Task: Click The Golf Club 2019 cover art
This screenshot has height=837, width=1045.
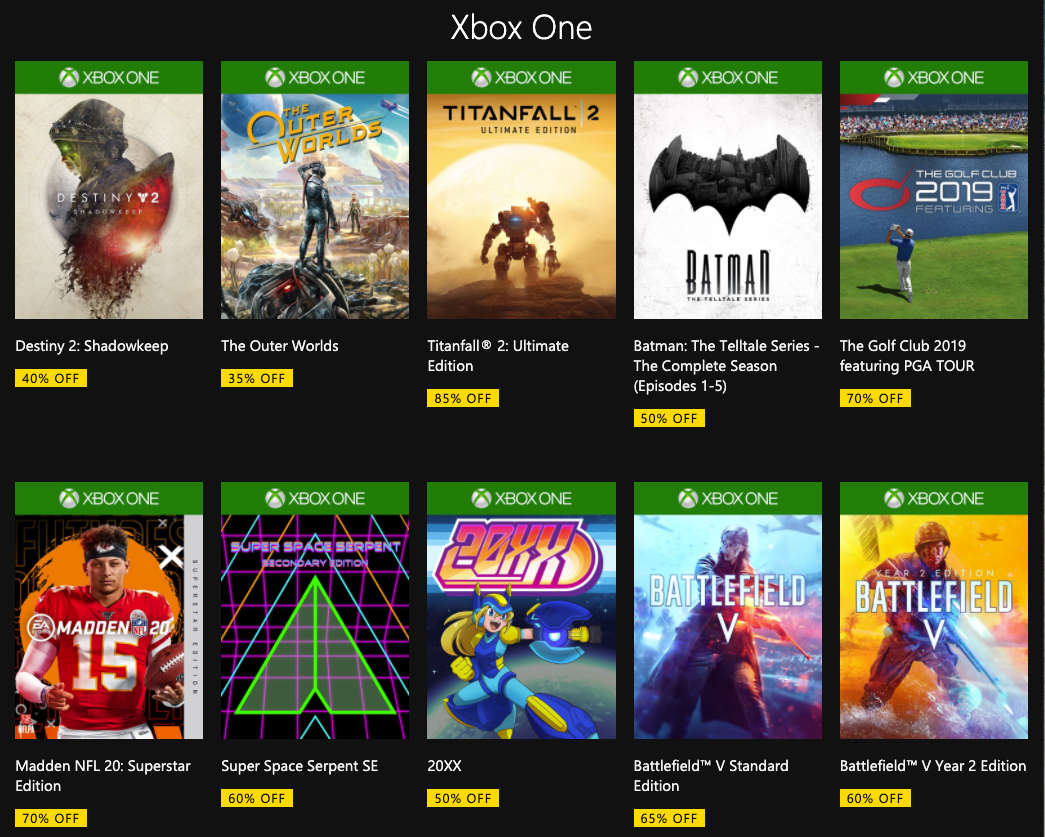Action: click(x=934, y=206)
